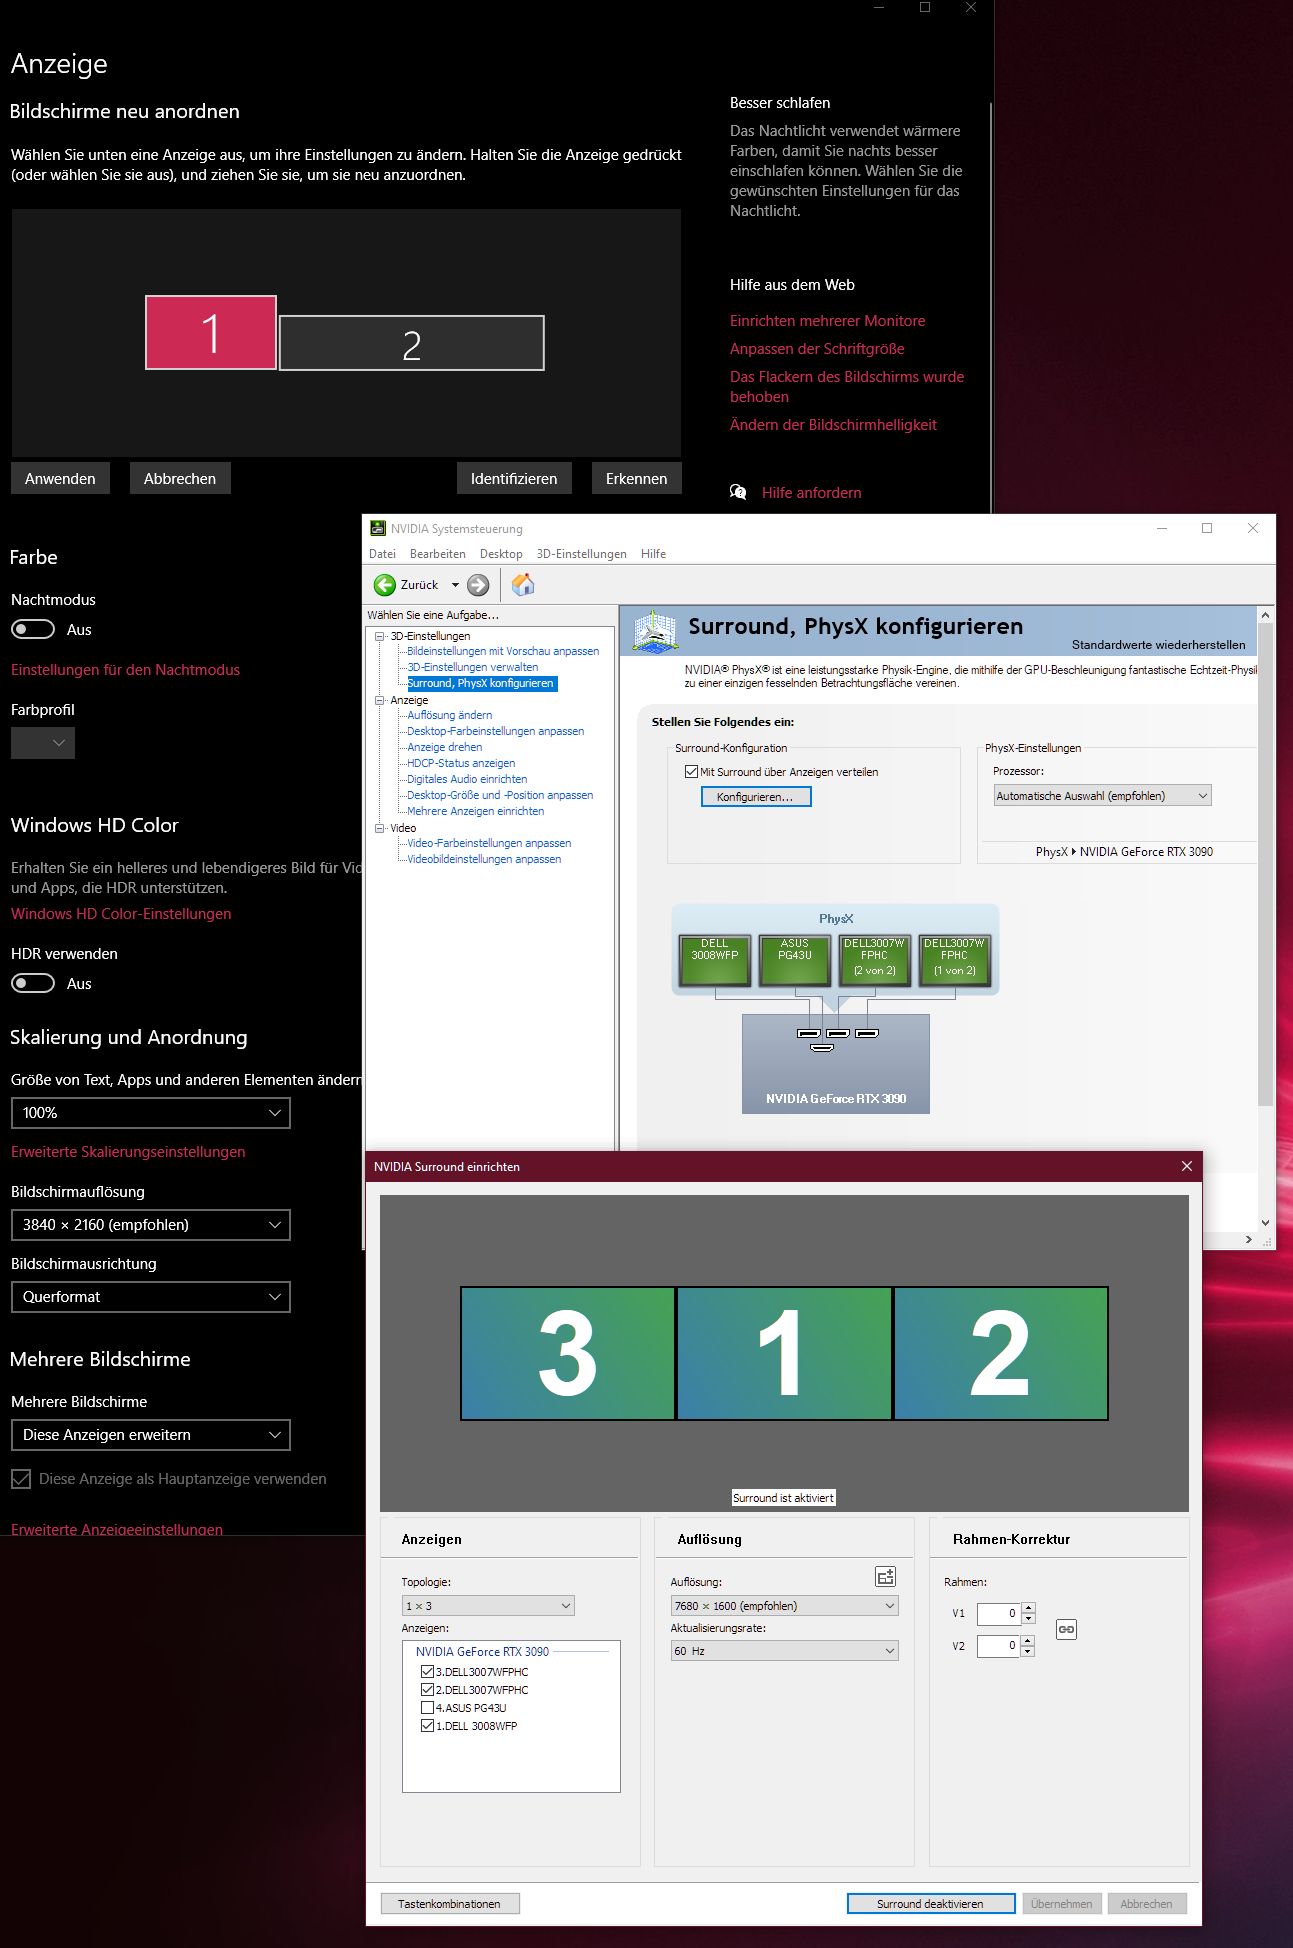This screenshot has width=1293, height=1948.
Task: Click the Identifizieren button
Action: (x=514, y=478)
